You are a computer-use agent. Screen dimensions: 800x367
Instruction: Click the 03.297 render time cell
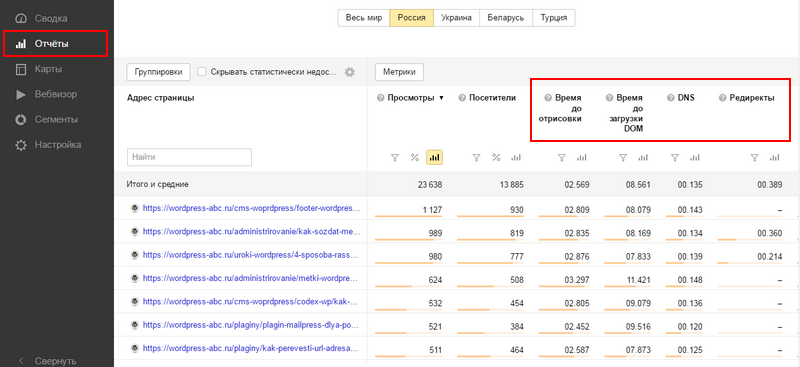(x=577, y=280)
